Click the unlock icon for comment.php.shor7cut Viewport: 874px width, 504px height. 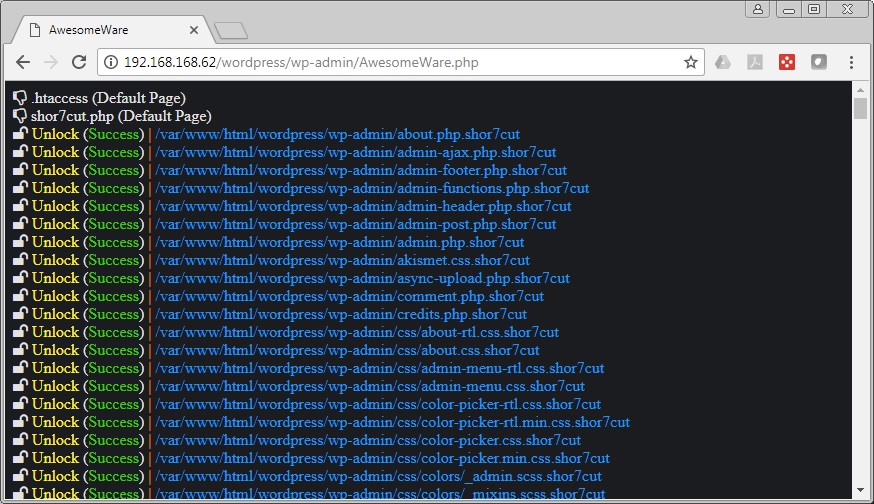tap(21, 295)
